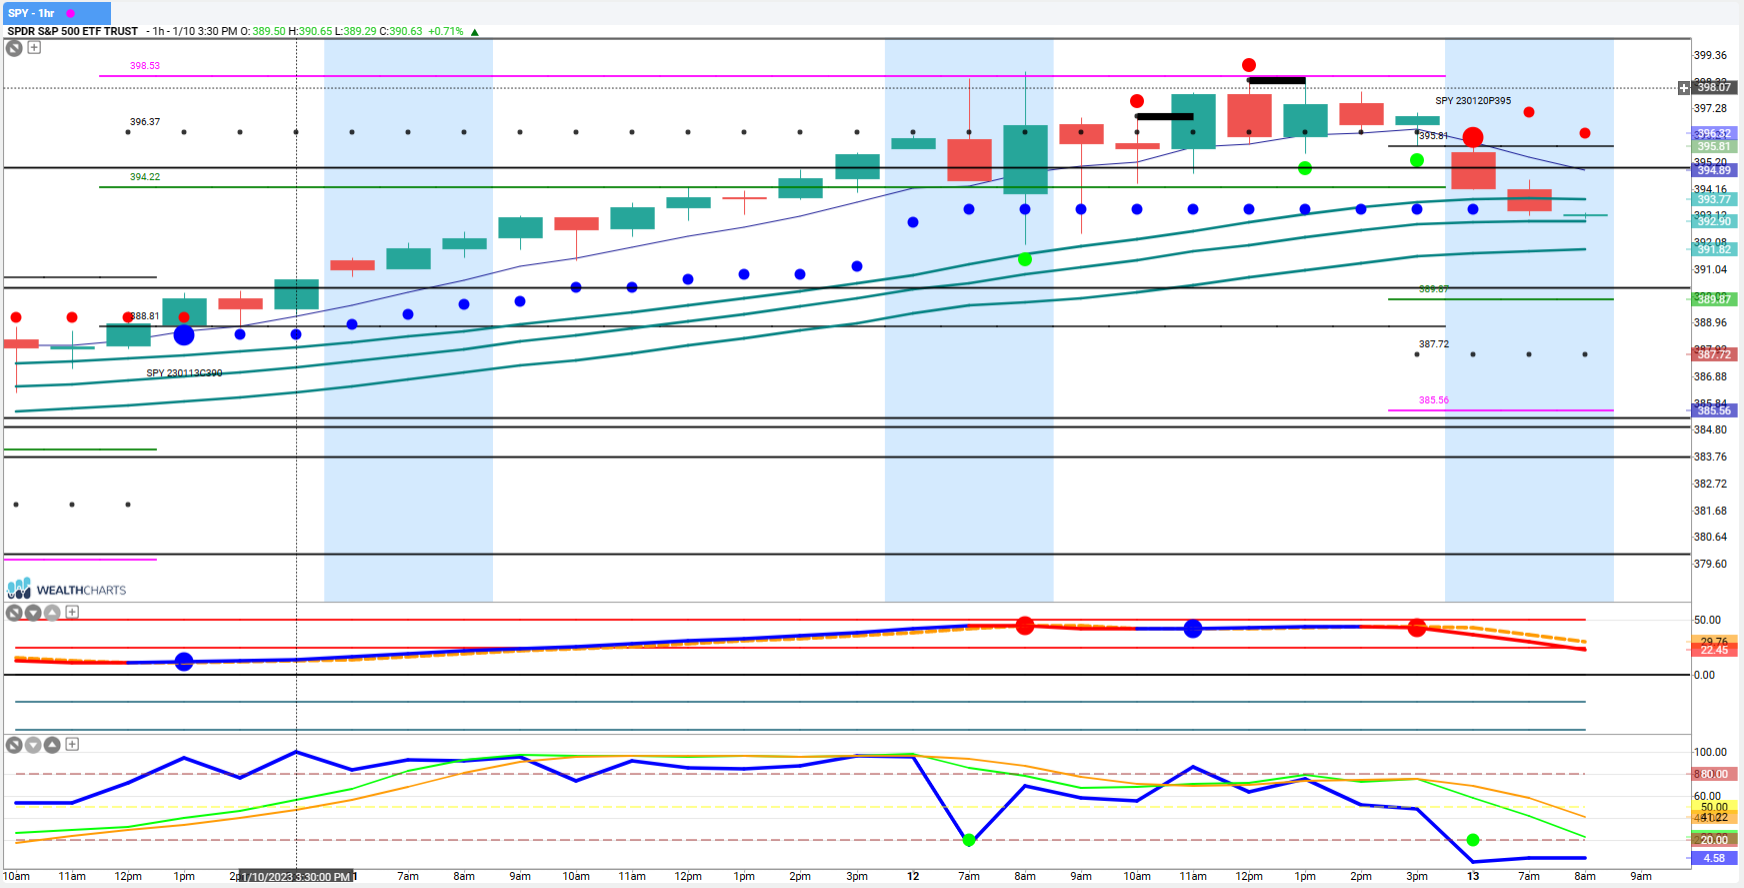Click the SPY 230120P395 option label

point(1473,101)
